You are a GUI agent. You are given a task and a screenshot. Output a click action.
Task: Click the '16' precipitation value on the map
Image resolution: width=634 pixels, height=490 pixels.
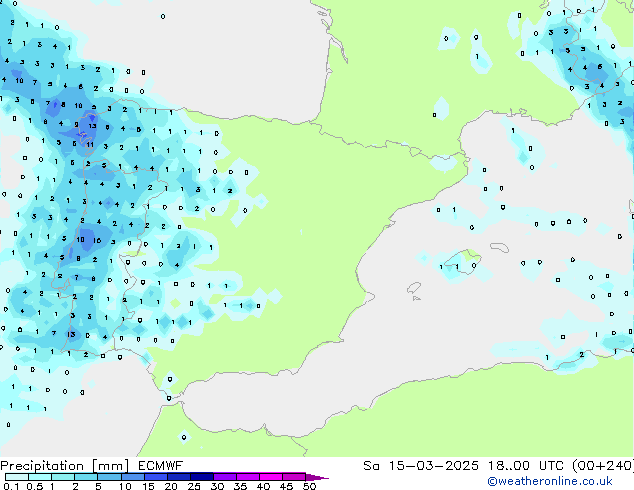[97, 241]
